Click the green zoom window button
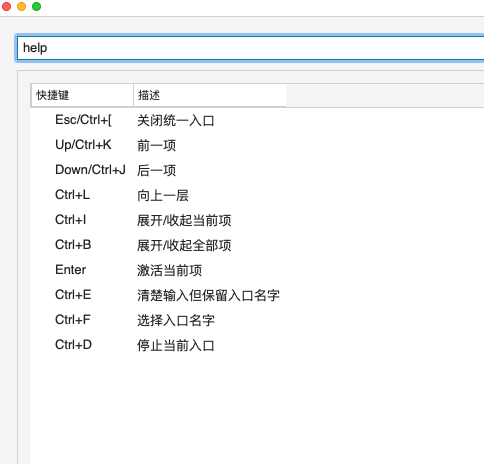 pyautogui.click(x=36, y=6)
